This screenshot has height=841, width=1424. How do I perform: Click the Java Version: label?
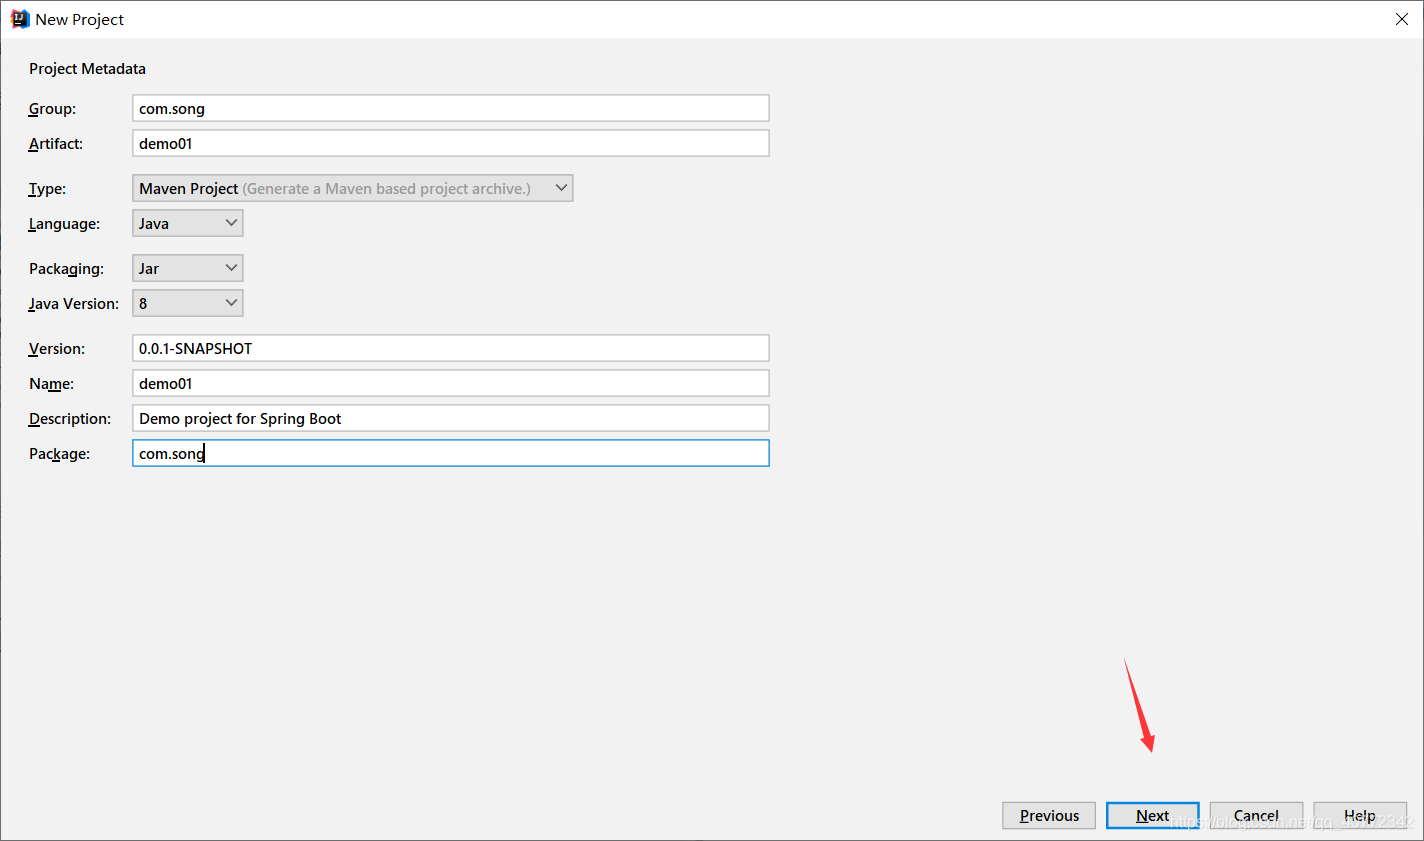click(x=74, y=304)
